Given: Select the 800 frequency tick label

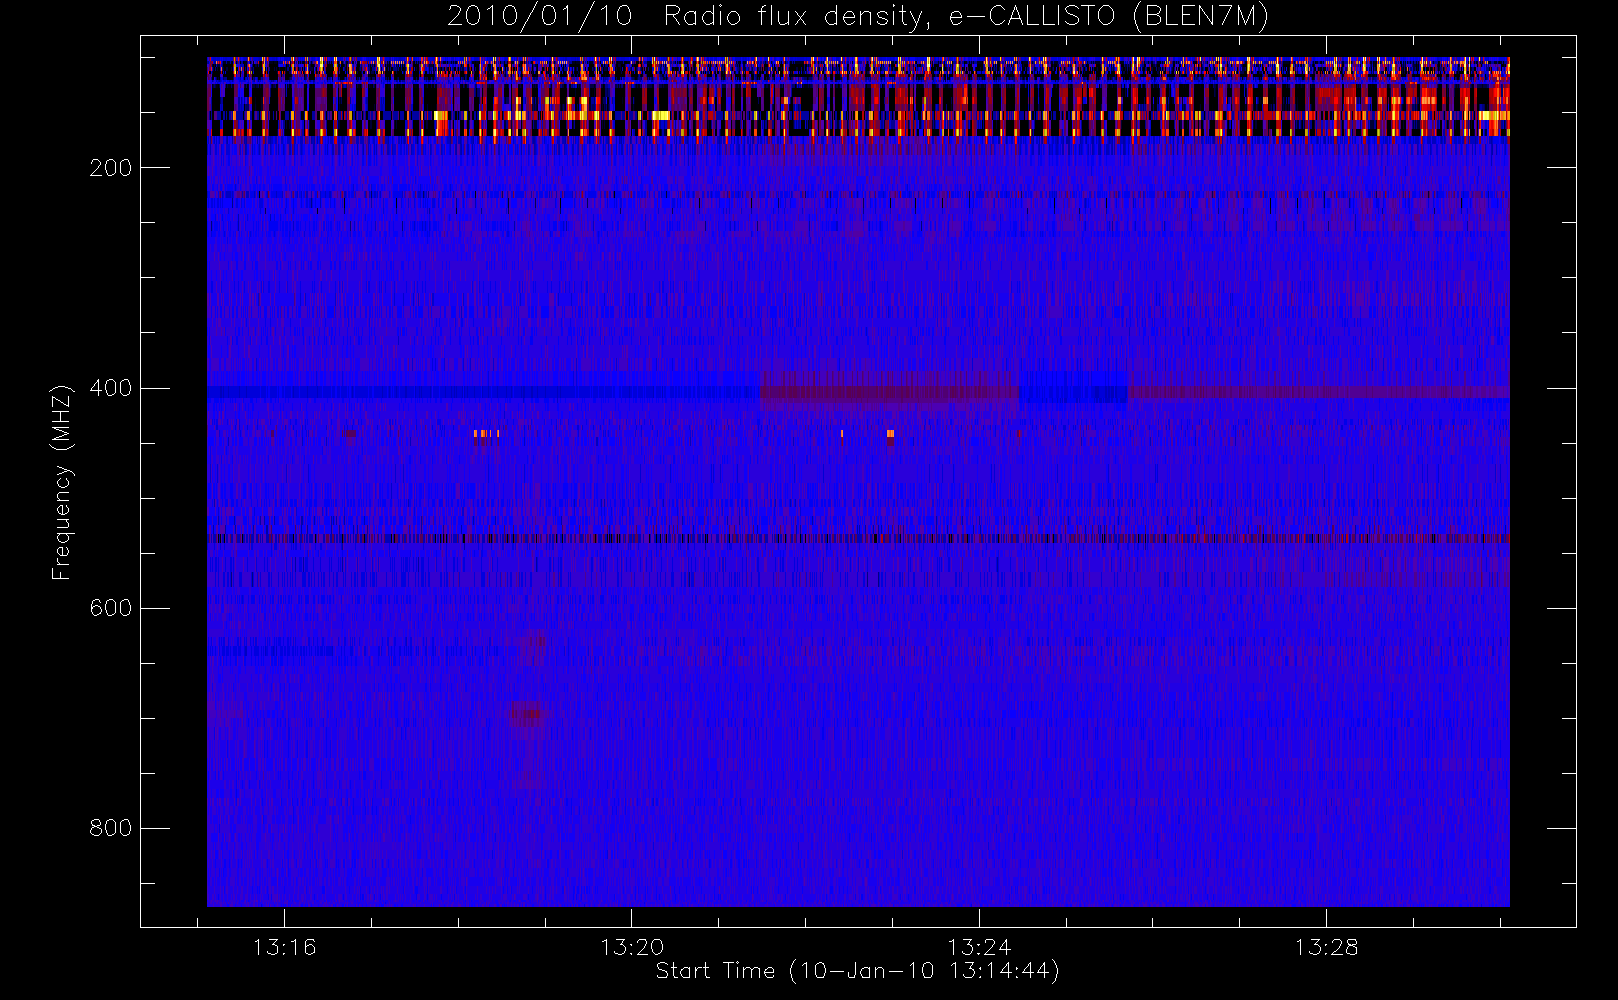Looking at the screenshot, I should tap(111, 828).
